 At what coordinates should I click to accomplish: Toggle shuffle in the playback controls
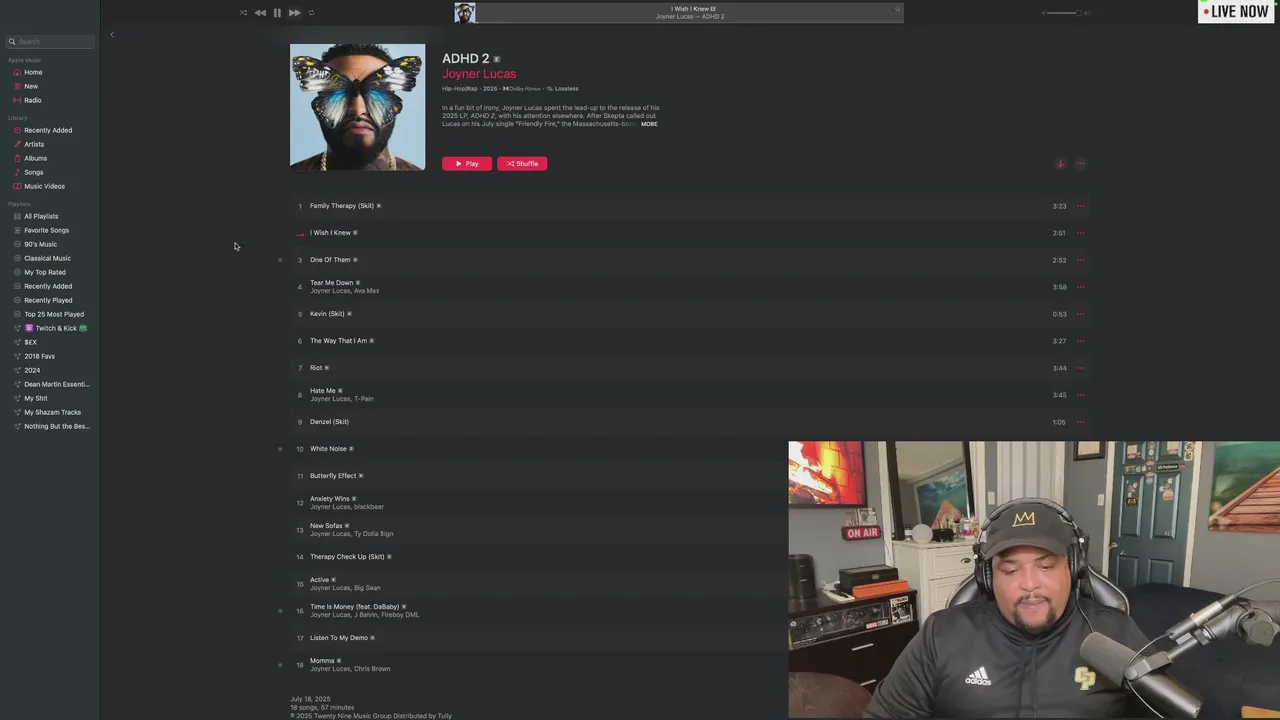[243, 13]
